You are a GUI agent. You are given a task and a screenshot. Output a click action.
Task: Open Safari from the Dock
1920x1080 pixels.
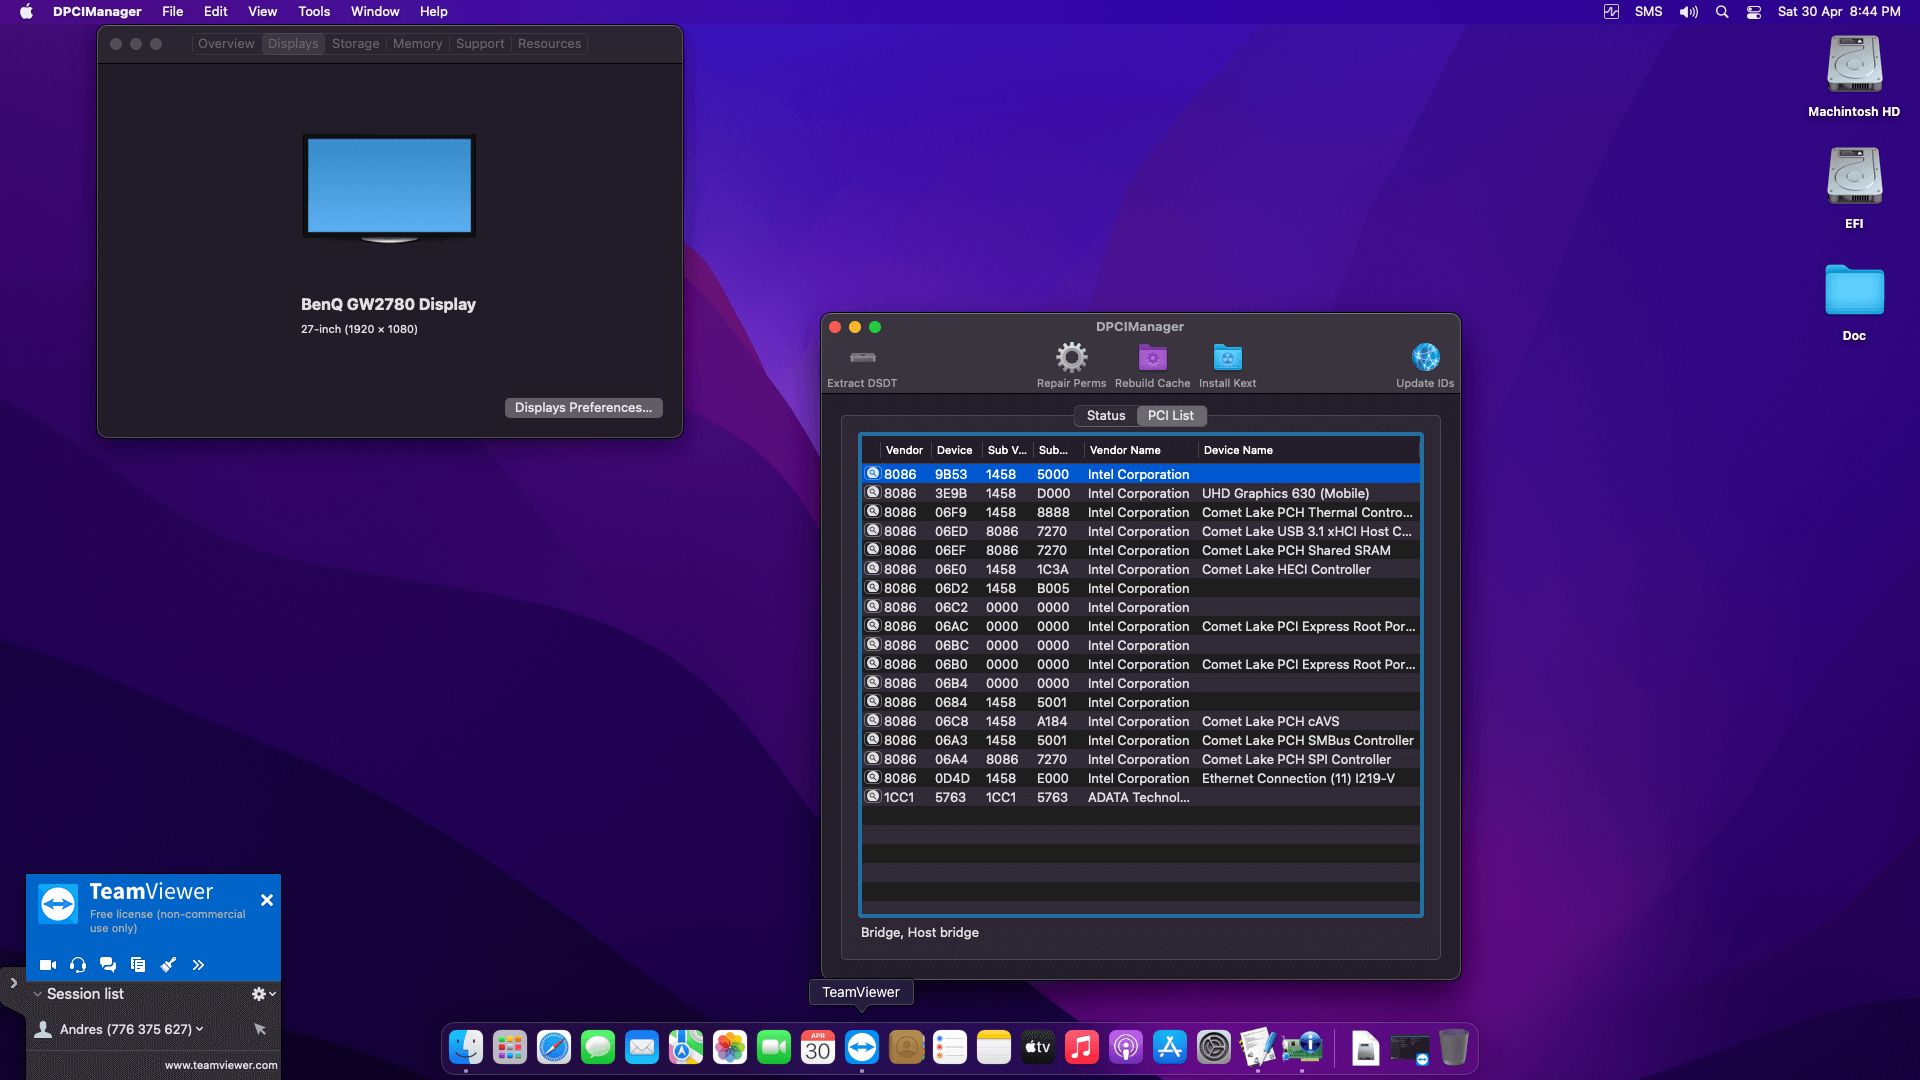(x=554, y=1048)
